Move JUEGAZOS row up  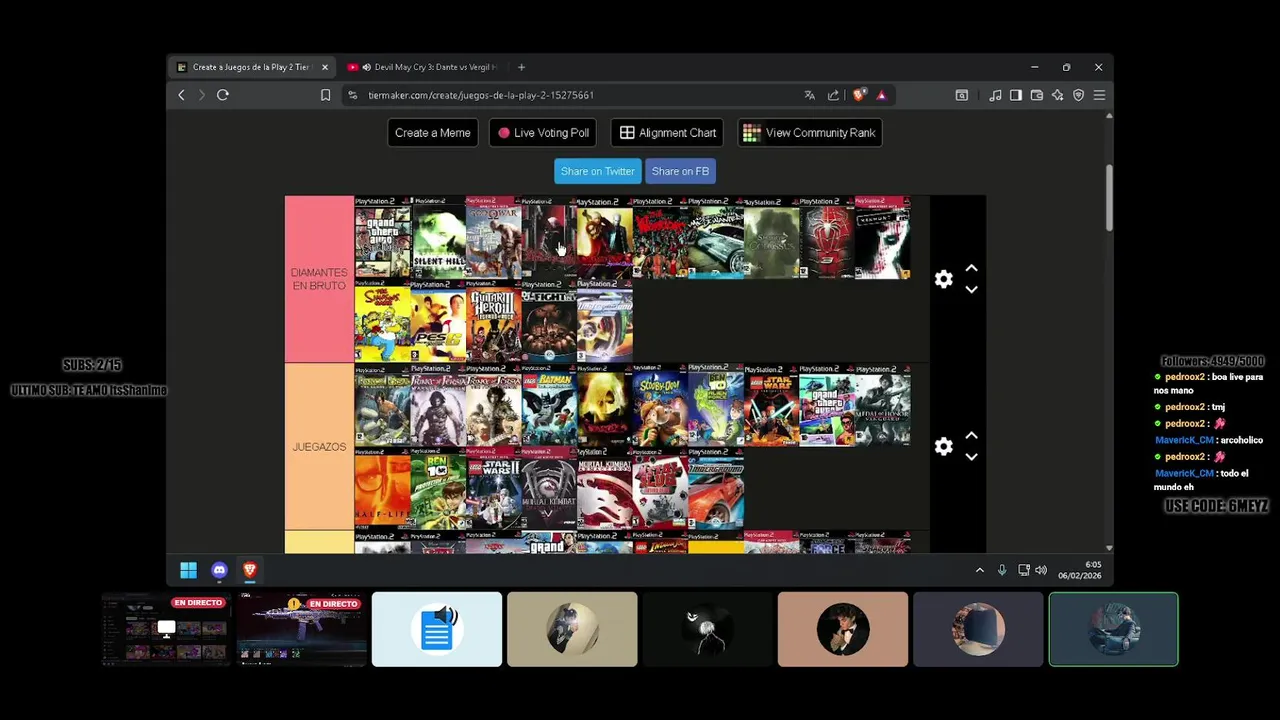pyautogui.click(x=971, y=435)
